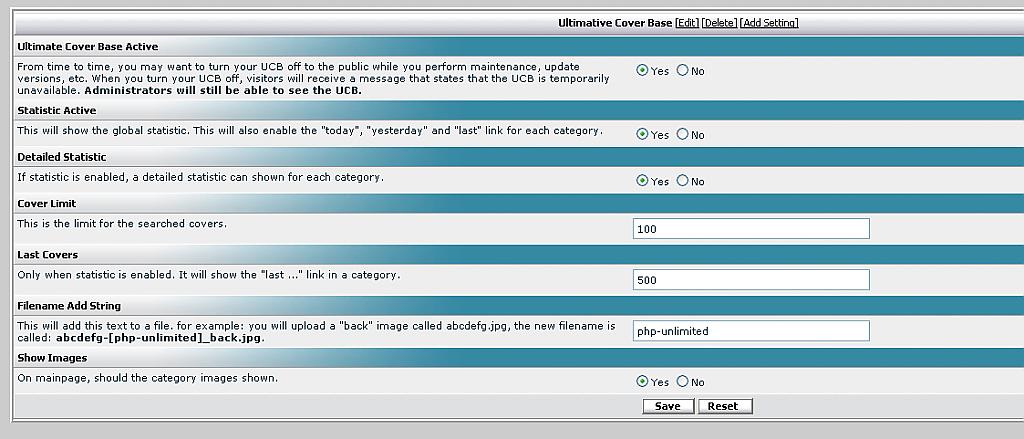Choose Yes for Show Images
The height and width of the screenshot is (439, 1024).
click(643, 382)
